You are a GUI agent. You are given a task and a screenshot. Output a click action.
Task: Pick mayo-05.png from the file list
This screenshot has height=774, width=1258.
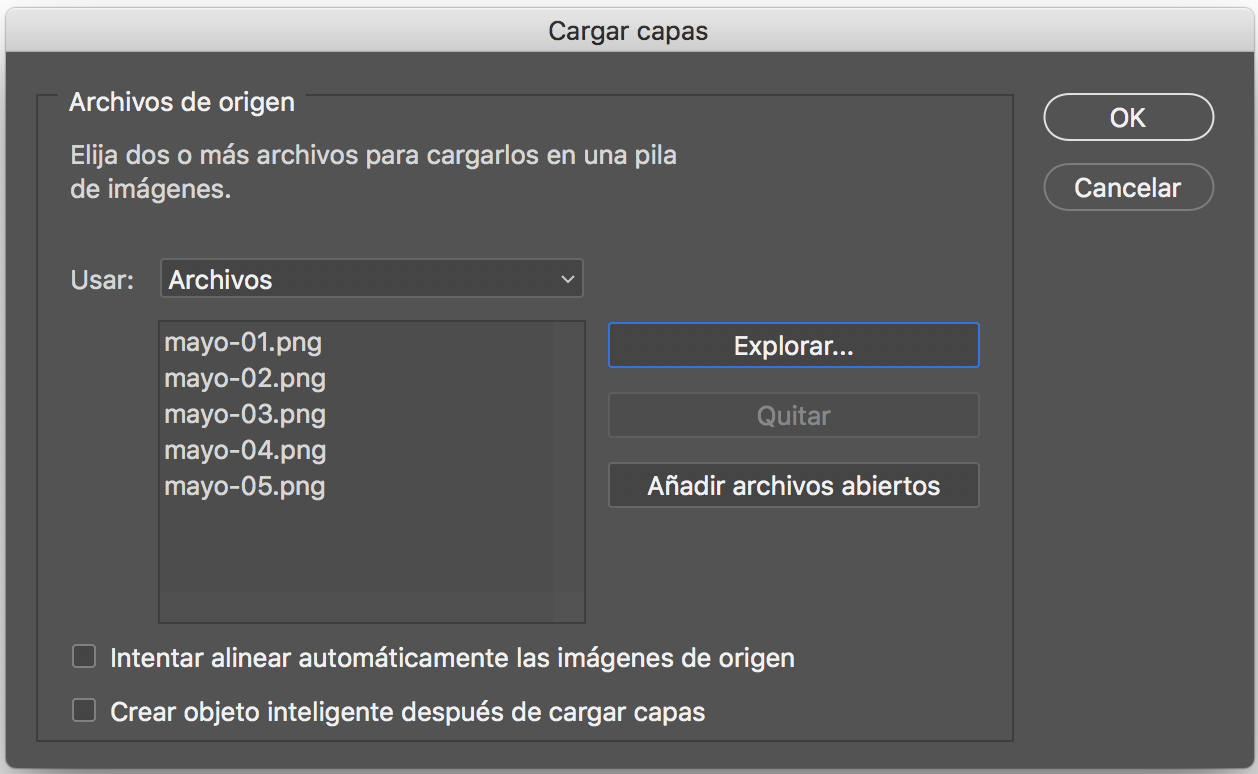245,487
